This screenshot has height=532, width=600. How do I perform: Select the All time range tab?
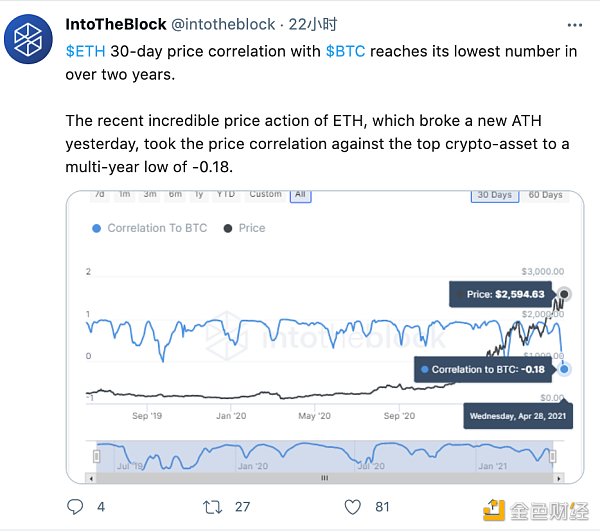coord(300,194)
